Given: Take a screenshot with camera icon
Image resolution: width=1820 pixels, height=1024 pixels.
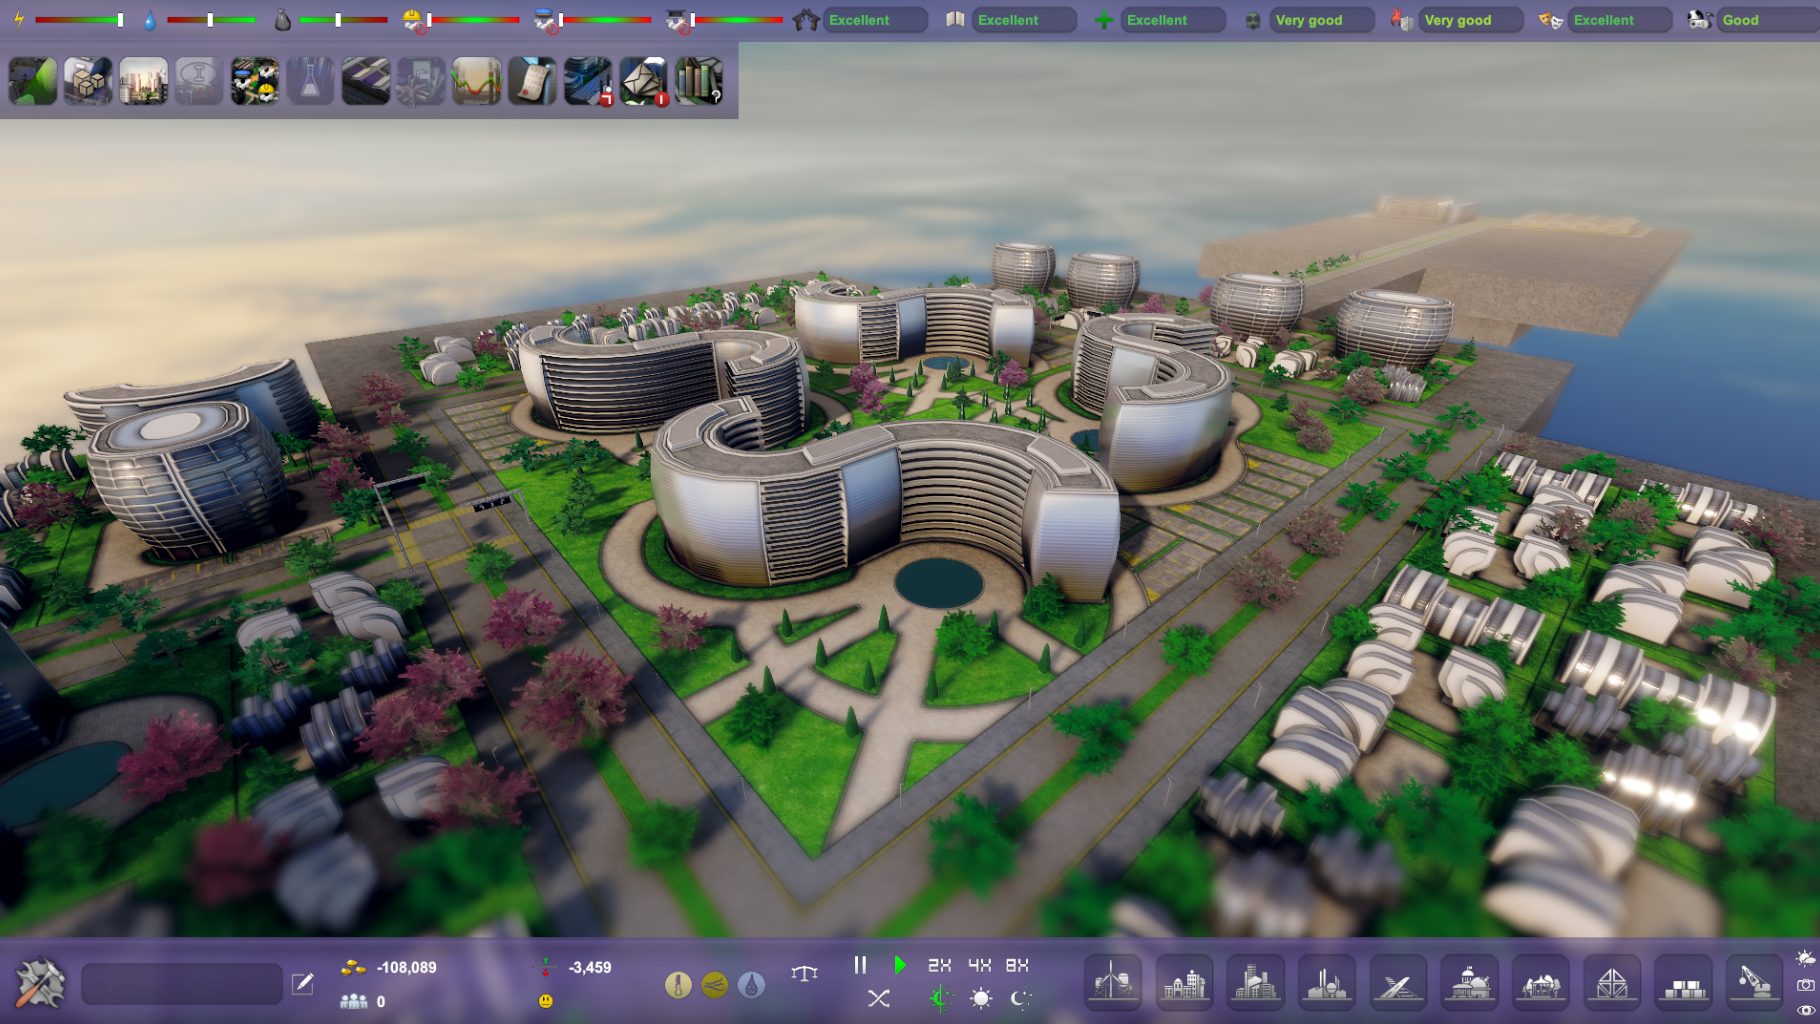Looking at the screenshot, I should tap(1805, 985).
